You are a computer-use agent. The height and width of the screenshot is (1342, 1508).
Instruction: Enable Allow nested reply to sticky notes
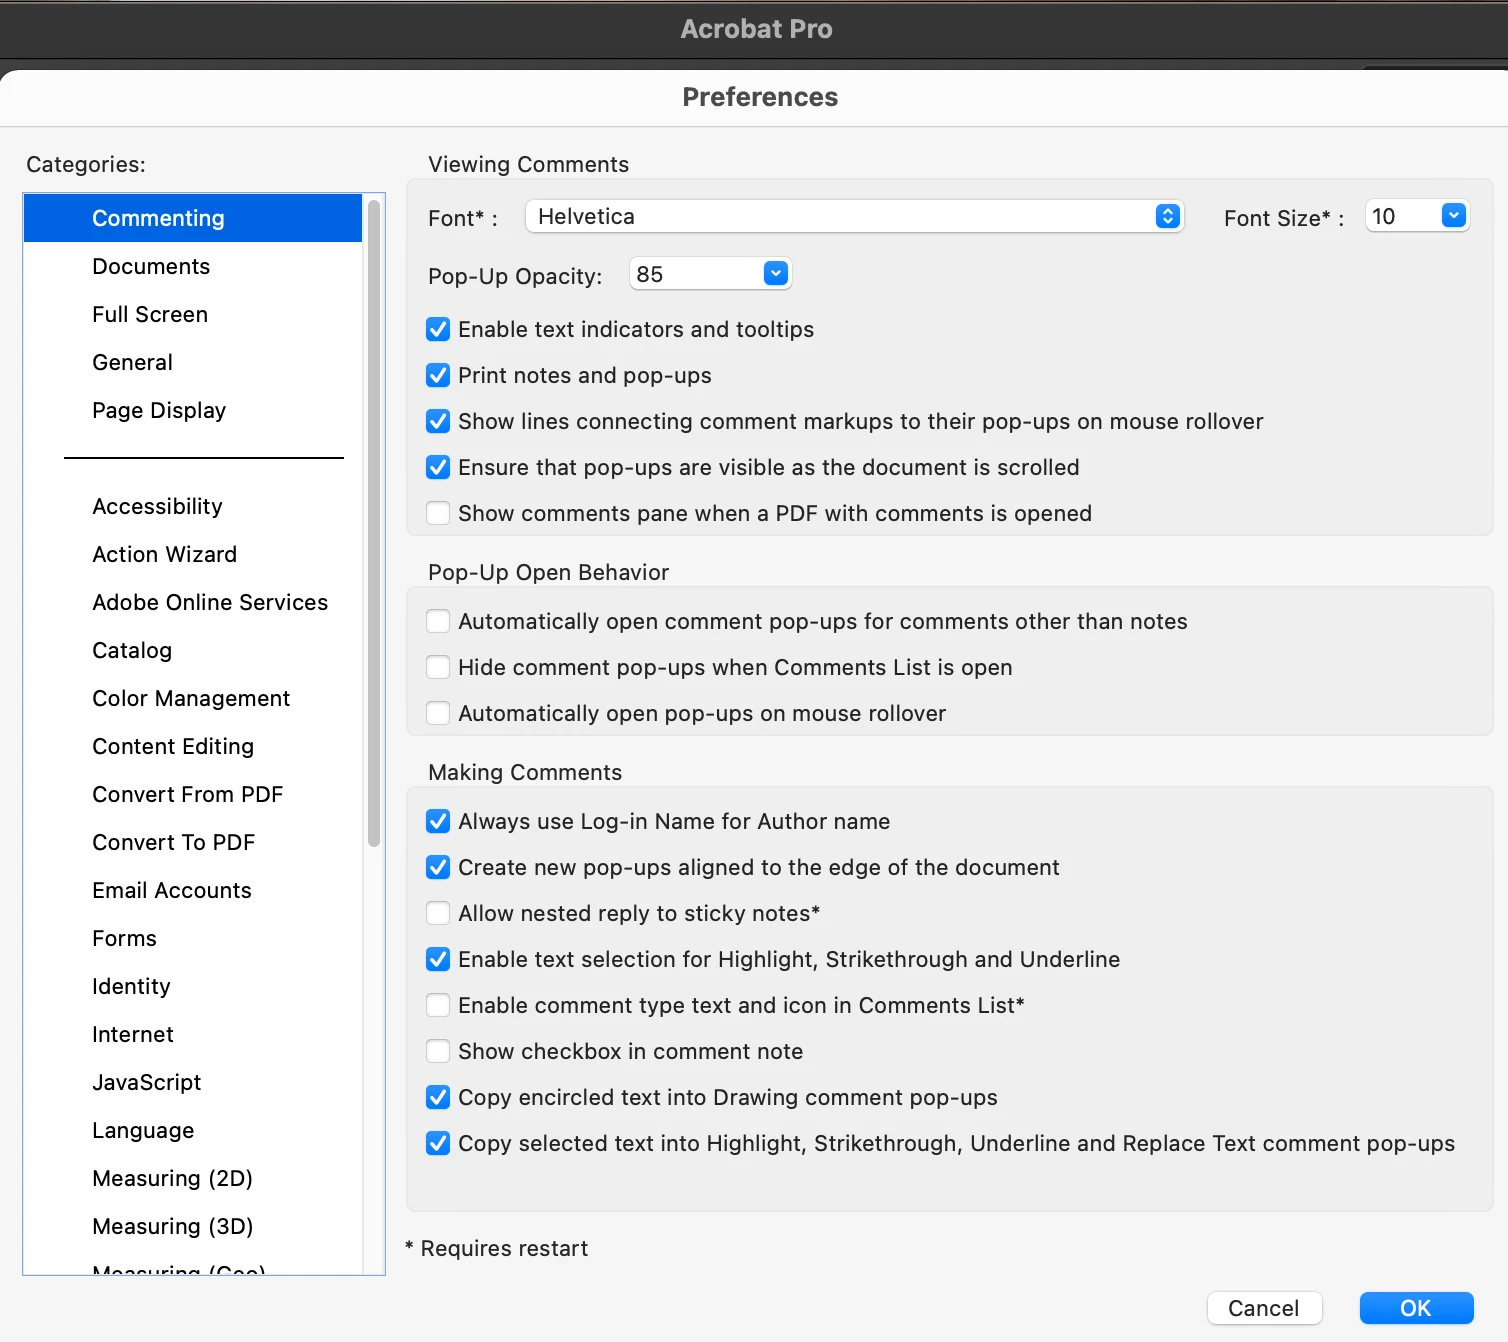coord(438,913)
